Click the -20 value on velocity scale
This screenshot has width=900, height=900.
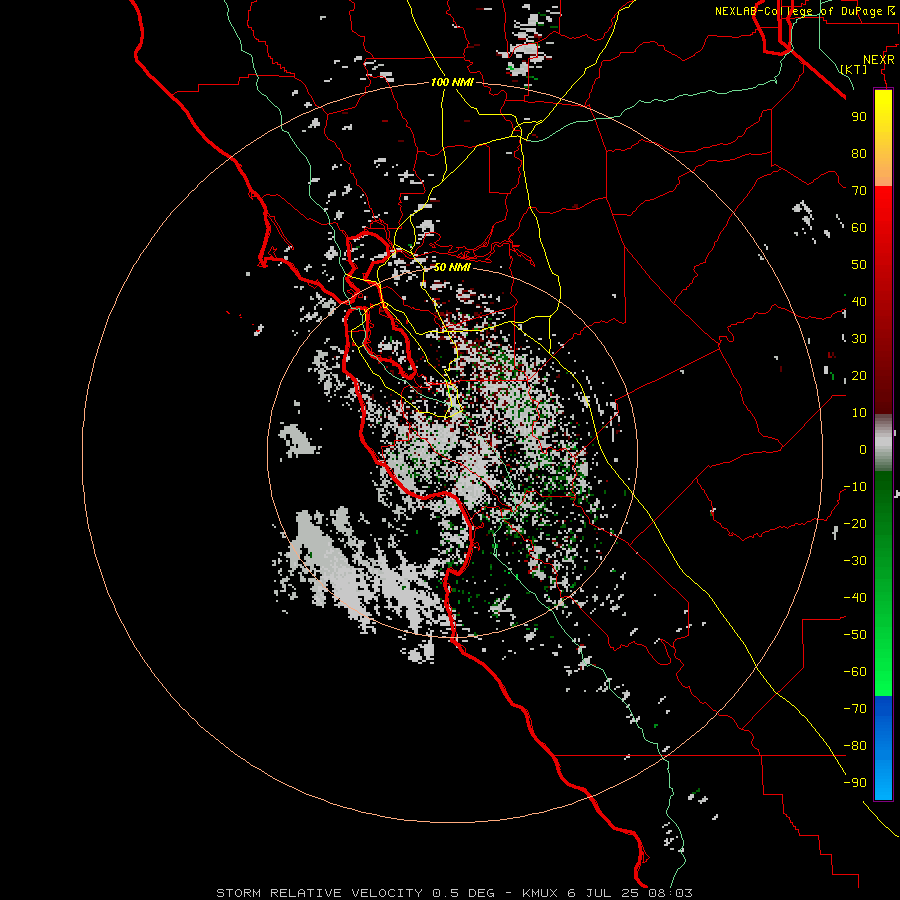pyautogui.click(x=855, y=523)
